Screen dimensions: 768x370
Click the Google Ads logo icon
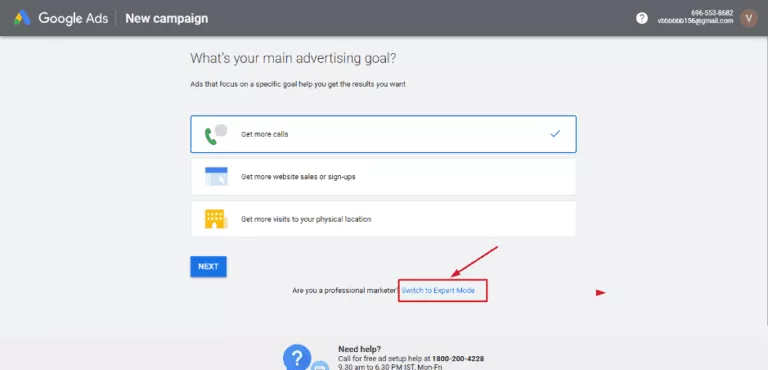pyautogui.click(x=22, y=18)
